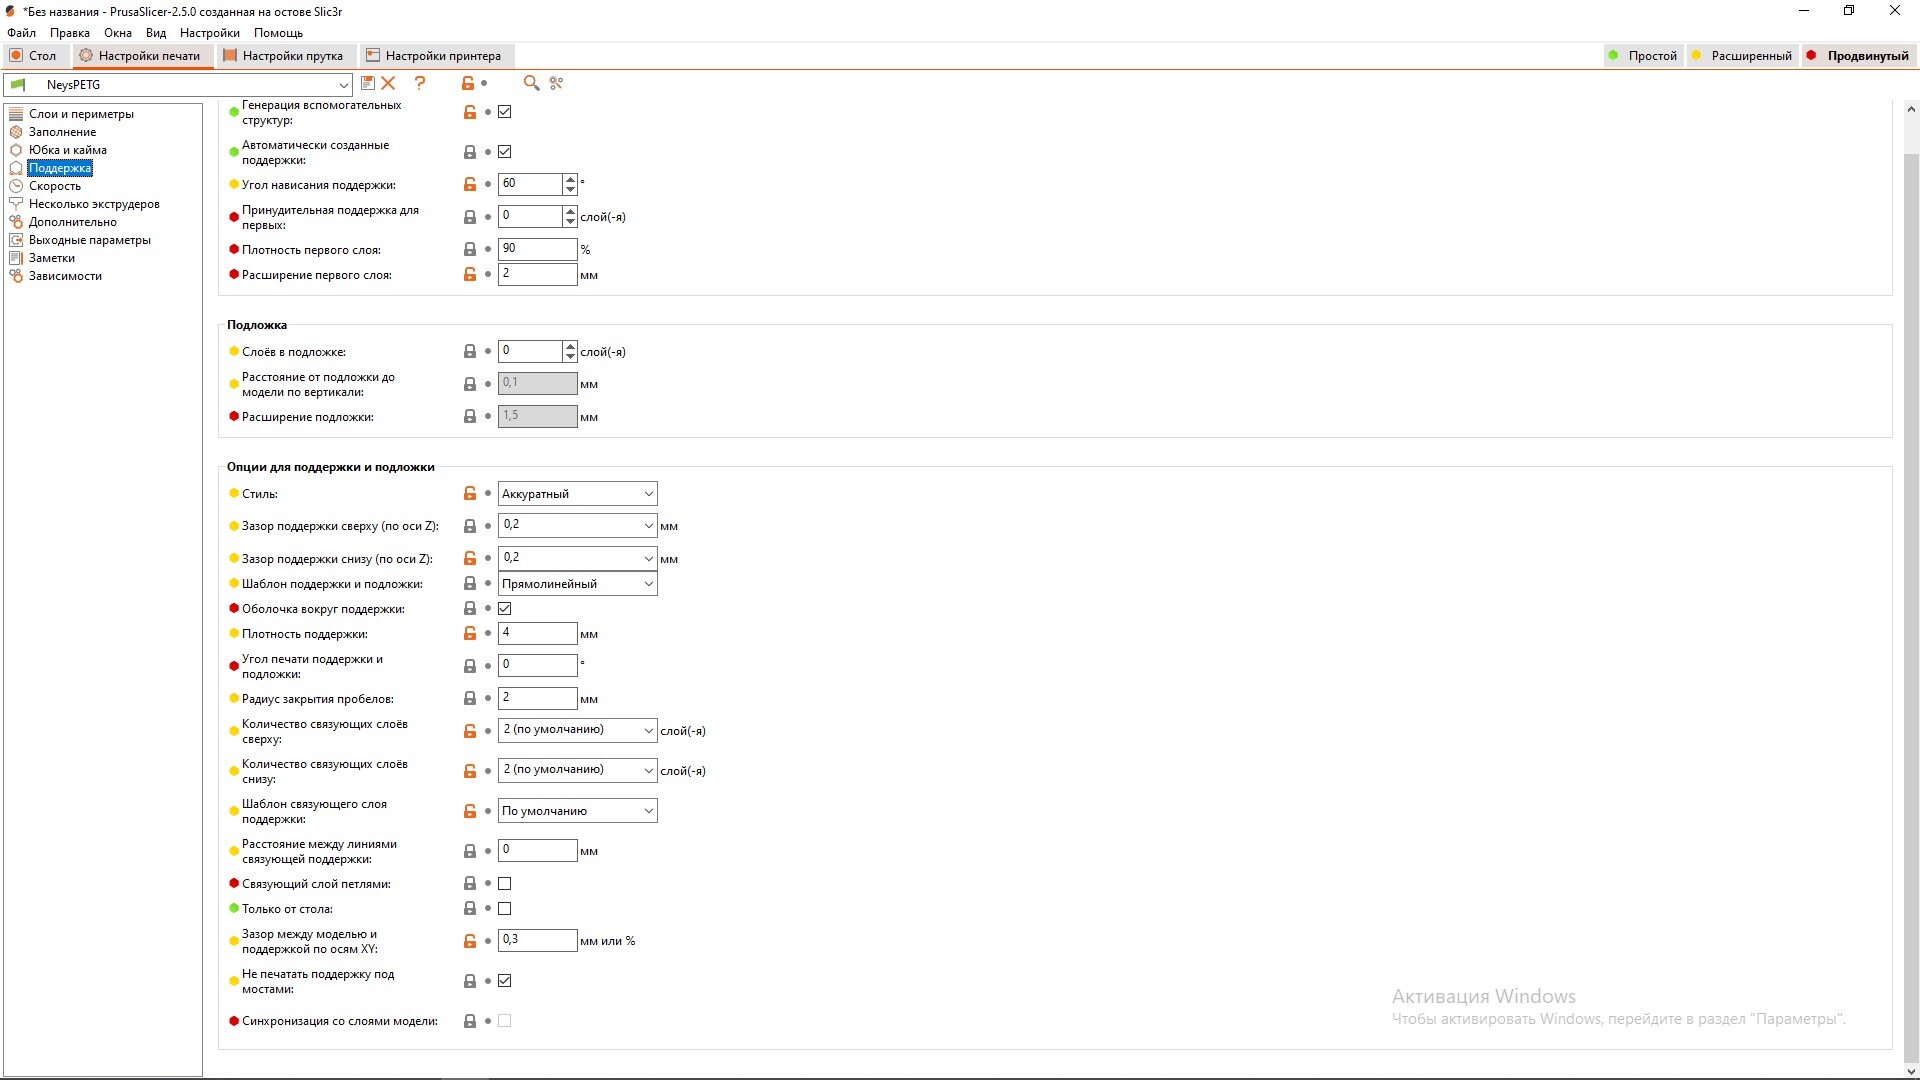This screenshot has width=1920, height=1080.
Task: Select Простой mode button
Action: [x=1642, y=56]
